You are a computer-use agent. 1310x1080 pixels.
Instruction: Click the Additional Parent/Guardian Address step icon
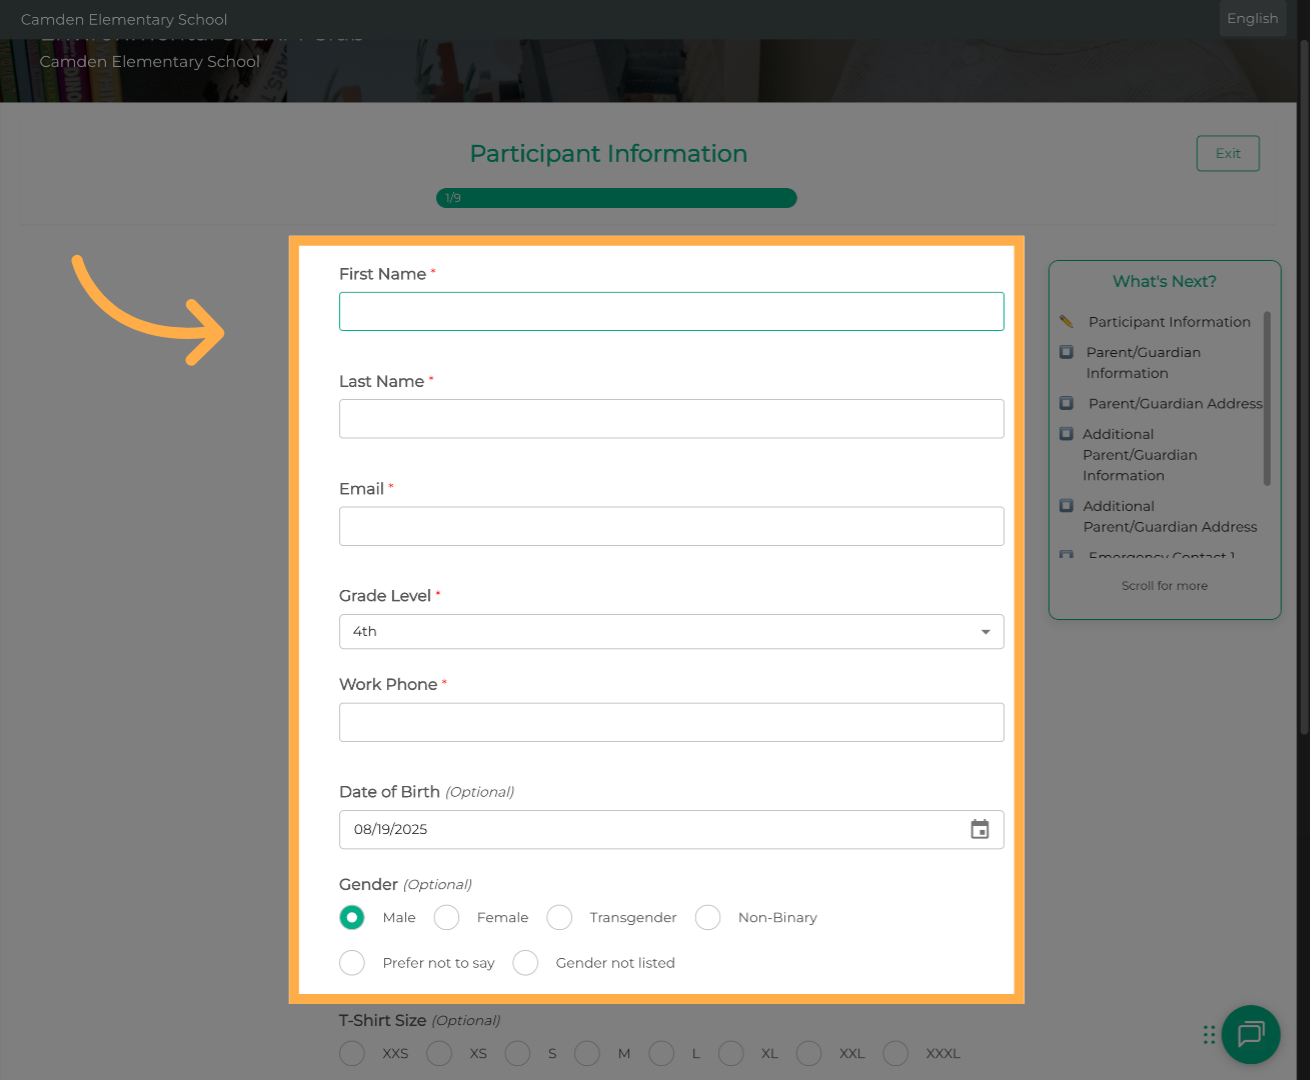click(x=1066, y=506)
